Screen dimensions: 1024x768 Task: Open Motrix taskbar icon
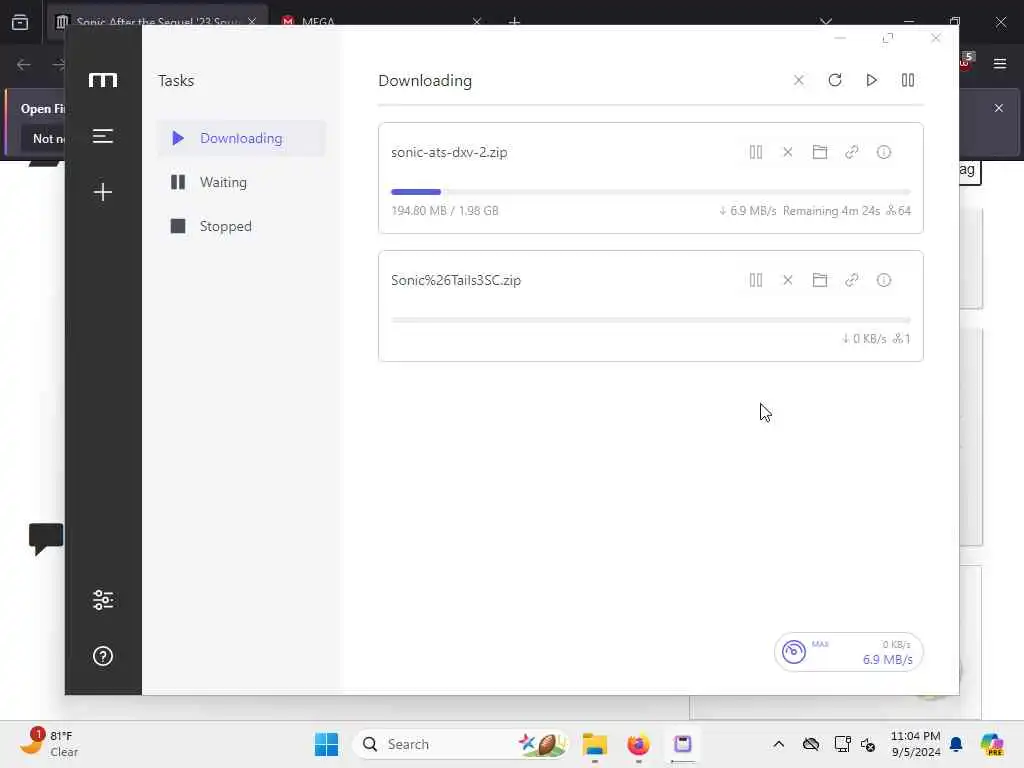(x=682, y=744)
